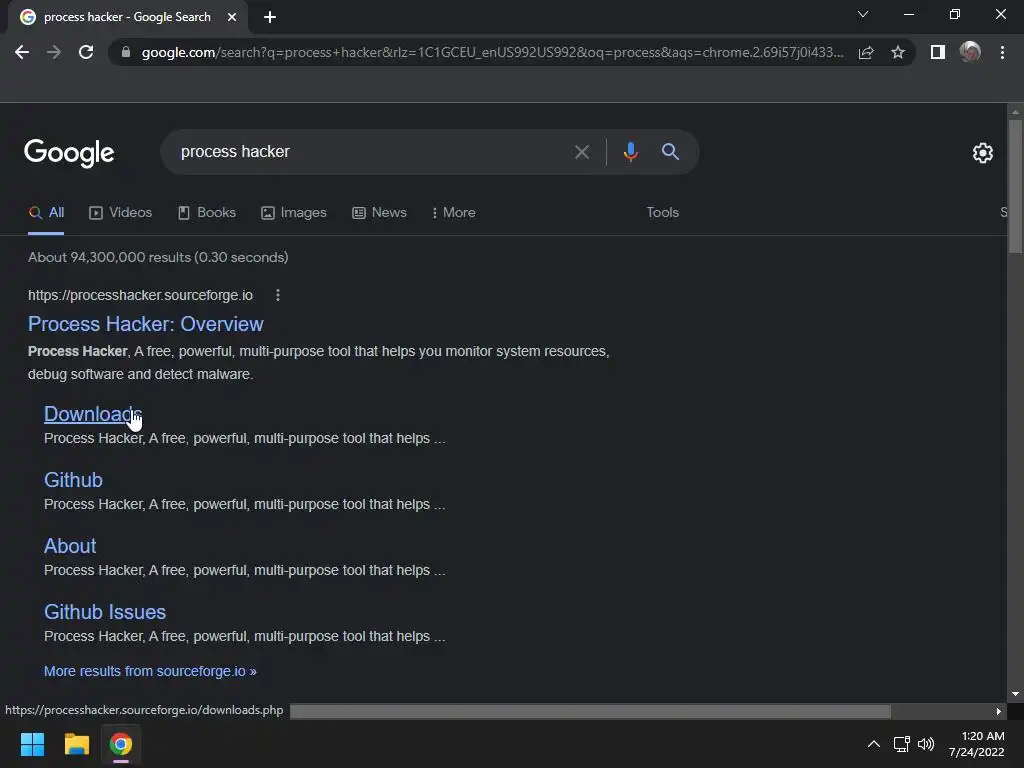
Task: Click the volume speaker icon in tray
Action: tap(926, 744)
